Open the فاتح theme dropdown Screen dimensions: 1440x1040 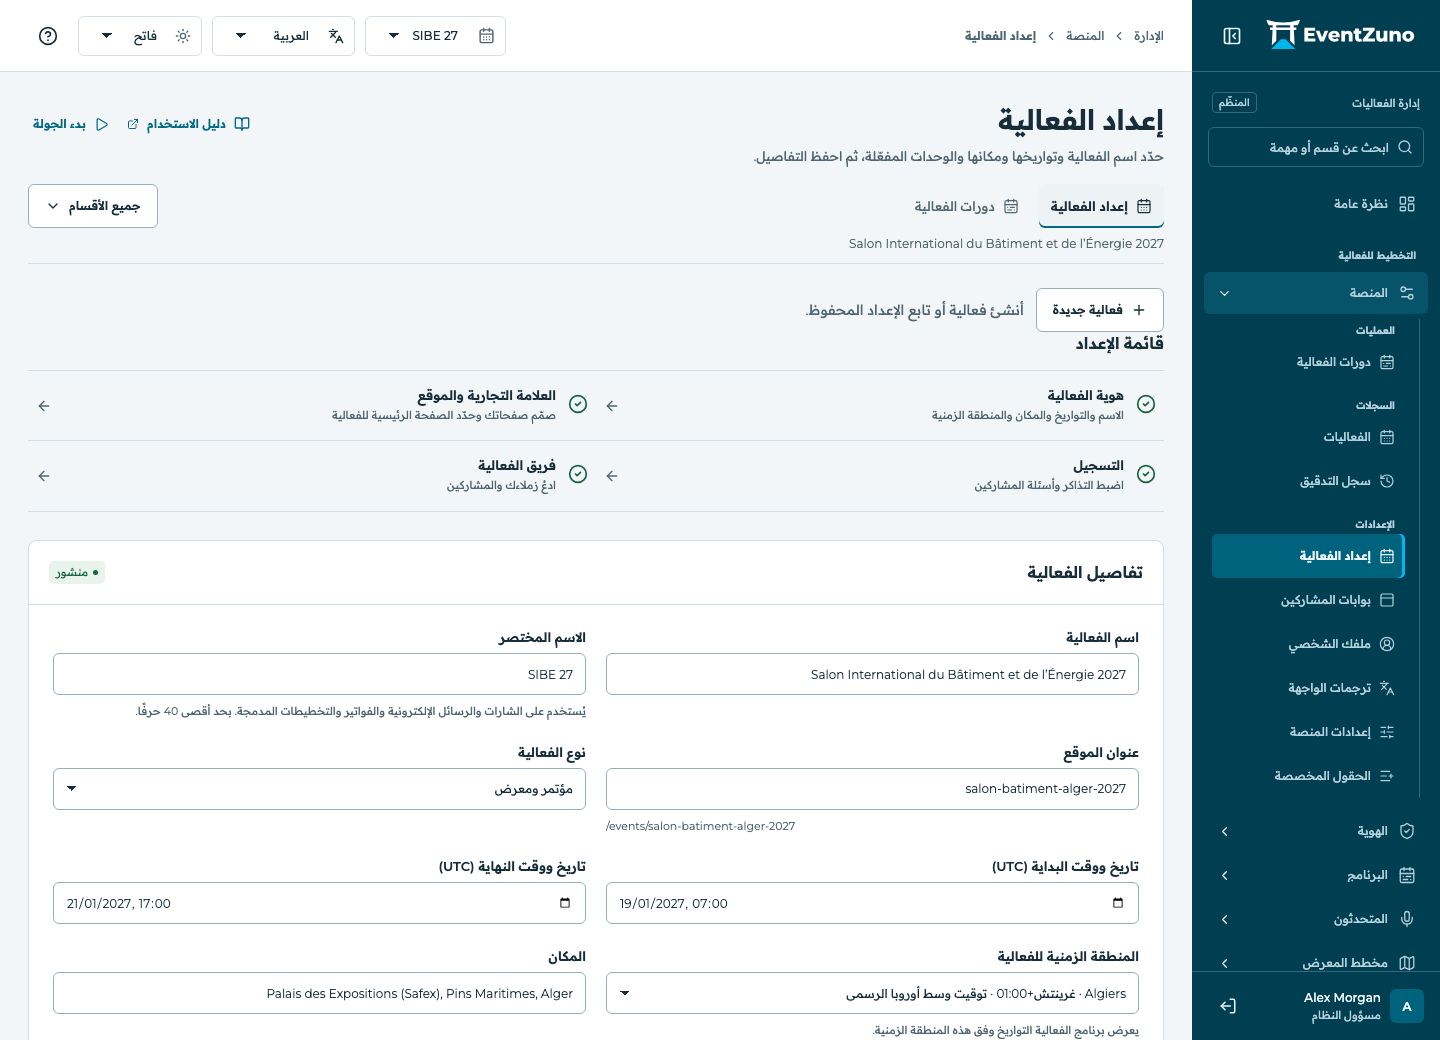[x=140, y=36]
